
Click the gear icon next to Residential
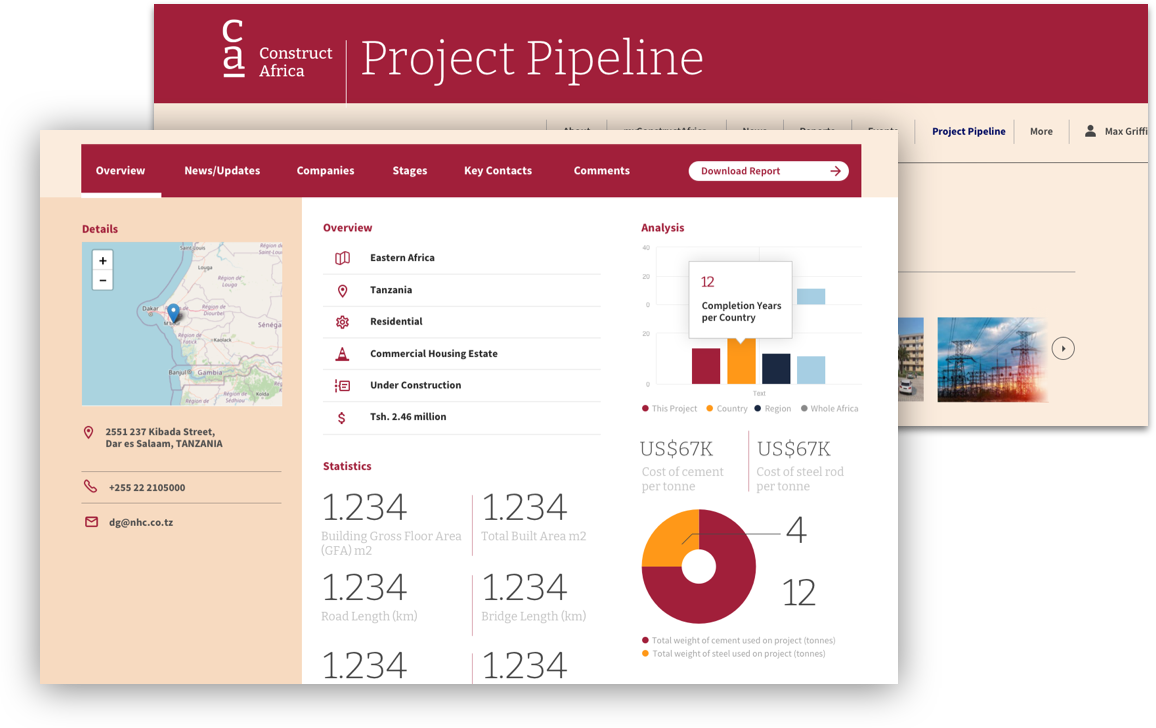(x=342, y=322)
